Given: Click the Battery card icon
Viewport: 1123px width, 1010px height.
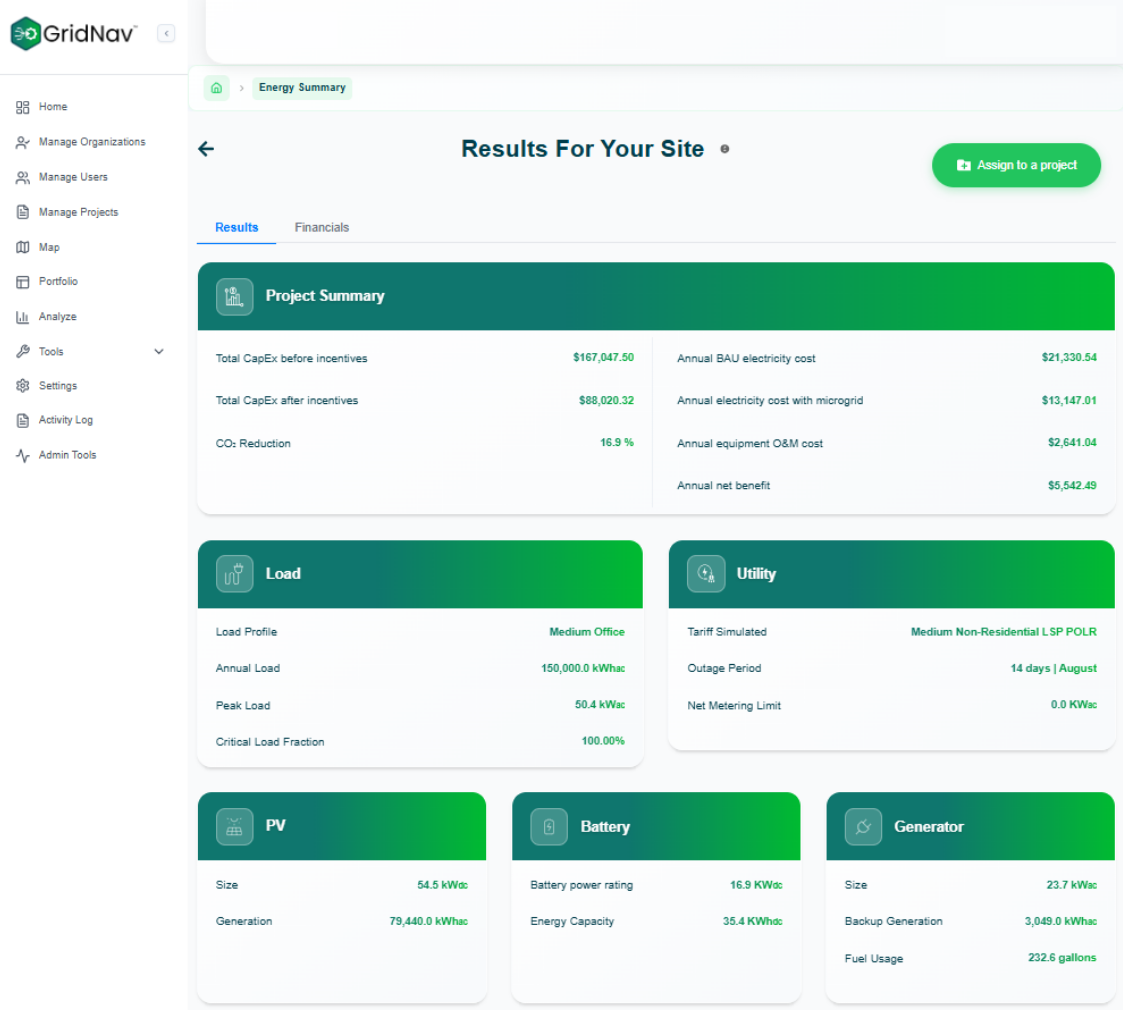Looking at the screenshot, I should (549, 827).
